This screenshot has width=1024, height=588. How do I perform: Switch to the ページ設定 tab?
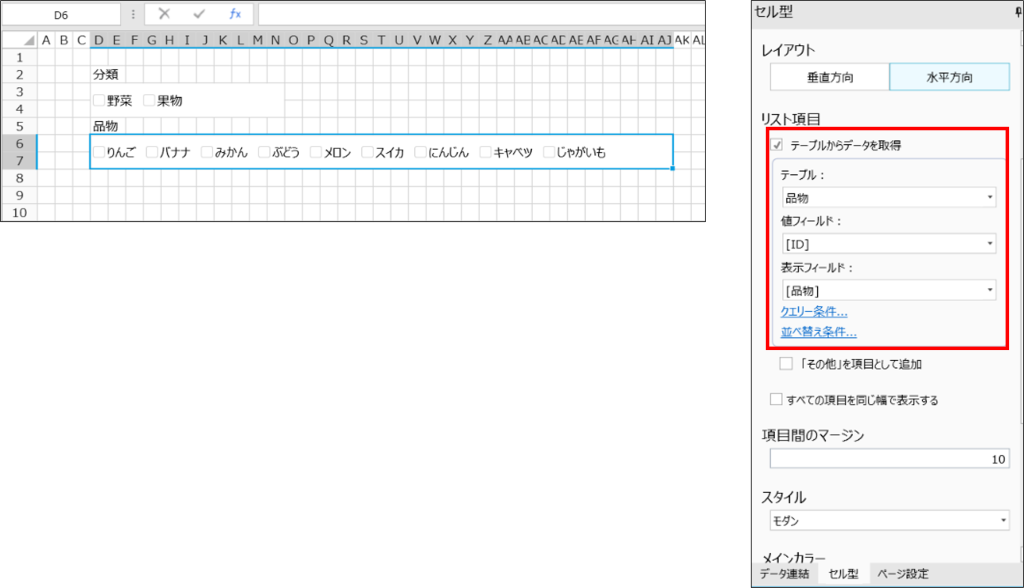902,574
